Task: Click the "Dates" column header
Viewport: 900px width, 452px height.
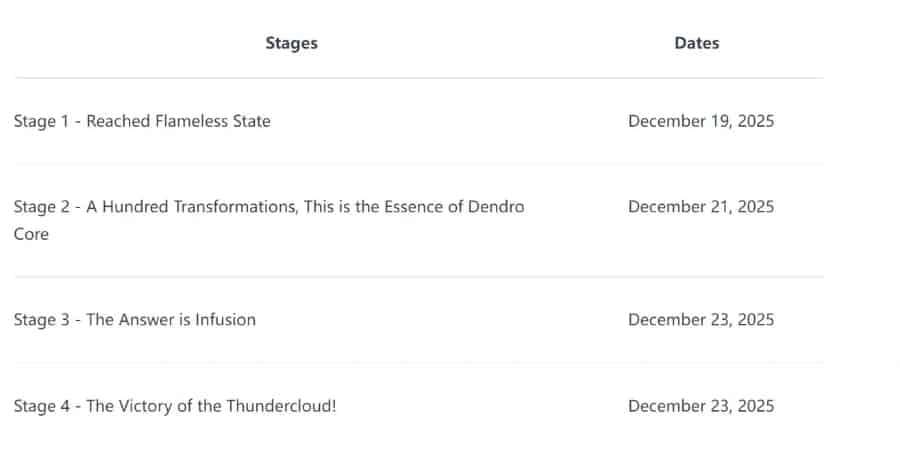Action: click(x=696, y=43)
